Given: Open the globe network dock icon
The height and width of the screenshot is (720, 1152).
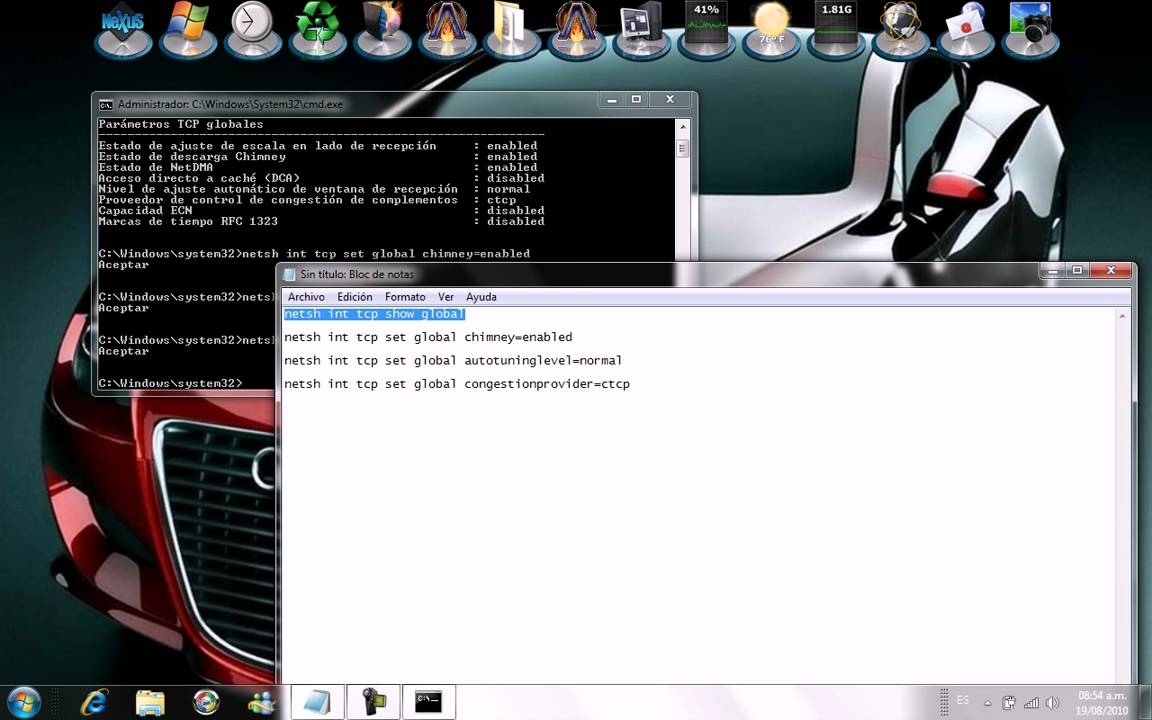Looking at the screenshot, I should pos(901,29).
